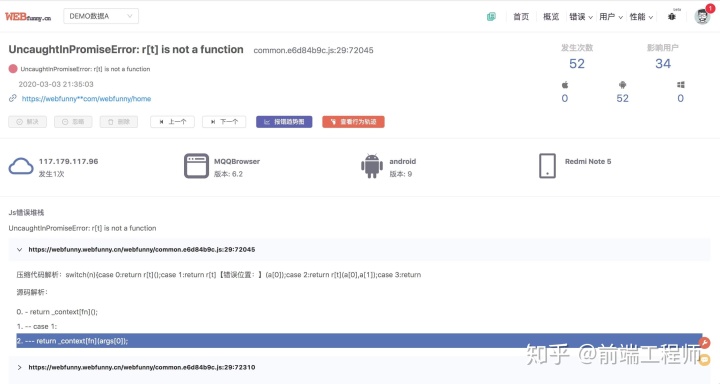Click the Windows platform icon
This screenshot has height=384, width=720.
pos(681,85)
